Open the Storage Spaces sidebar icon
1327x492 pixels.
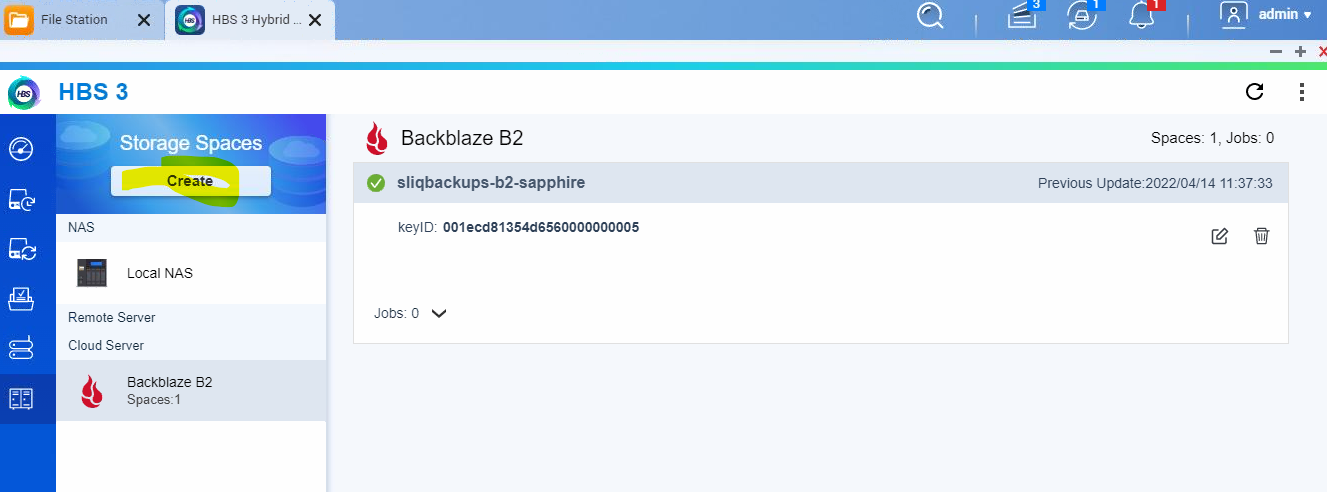pos(21,398)
